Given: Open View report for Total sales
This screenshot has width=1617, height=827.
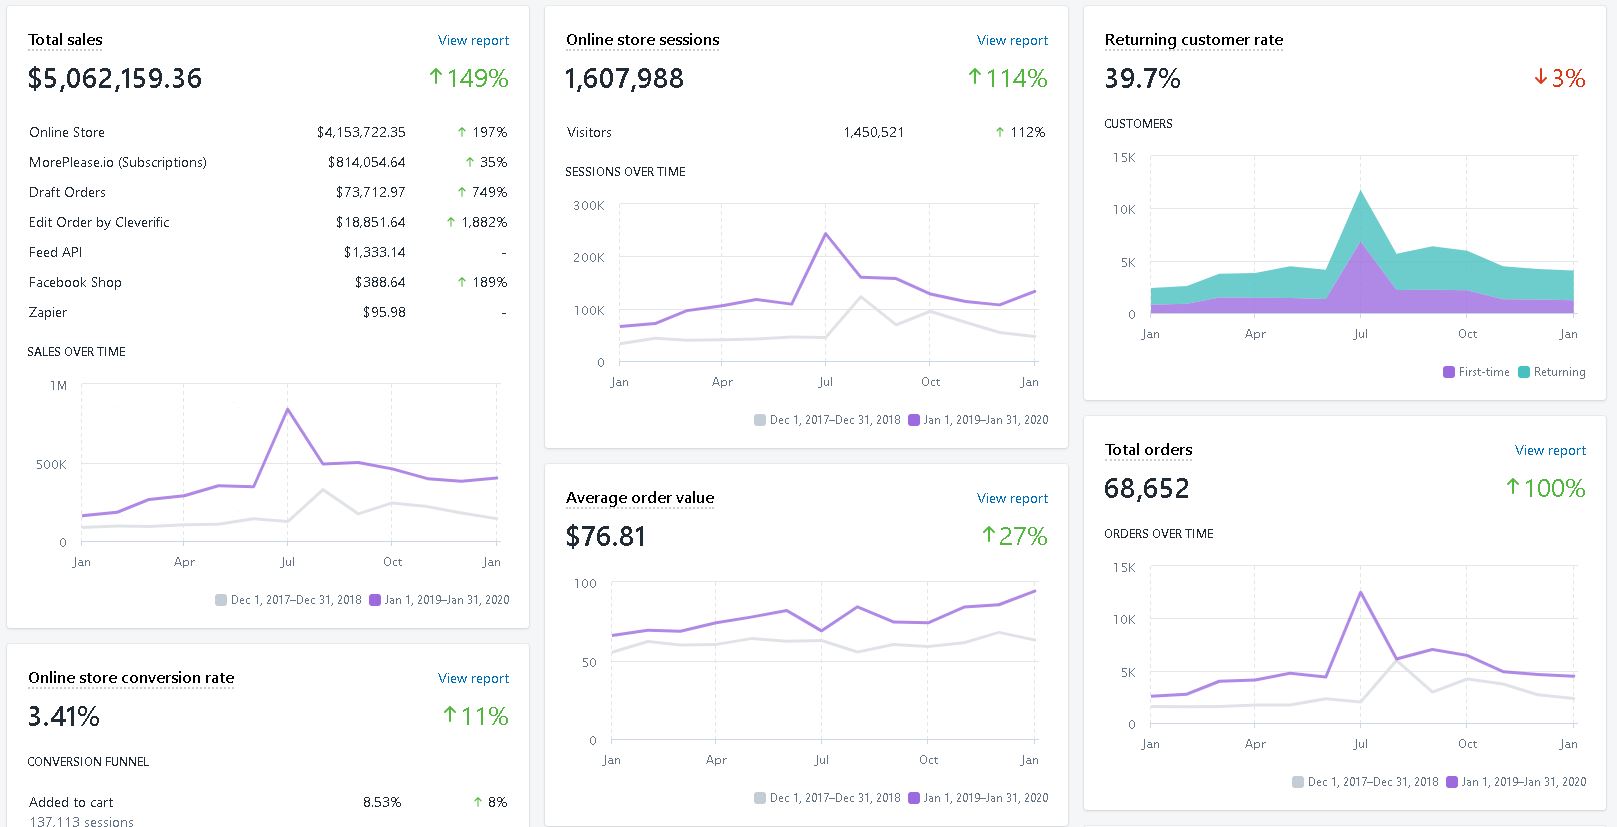Looking at the screenshot, I should [x=473, y=40].
